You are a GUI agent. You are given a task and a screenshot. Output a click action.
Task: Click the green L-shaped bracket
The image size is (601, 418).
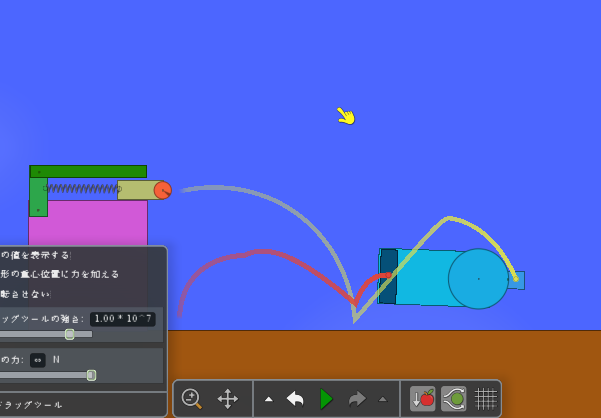pyautogui.click(x=88, y=172)
